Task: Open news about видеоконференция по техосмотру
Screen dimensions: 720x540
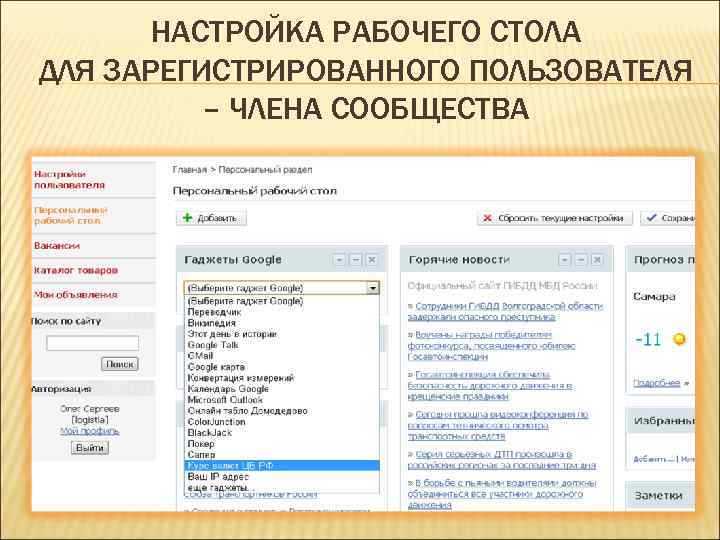Action: [498, 425]
